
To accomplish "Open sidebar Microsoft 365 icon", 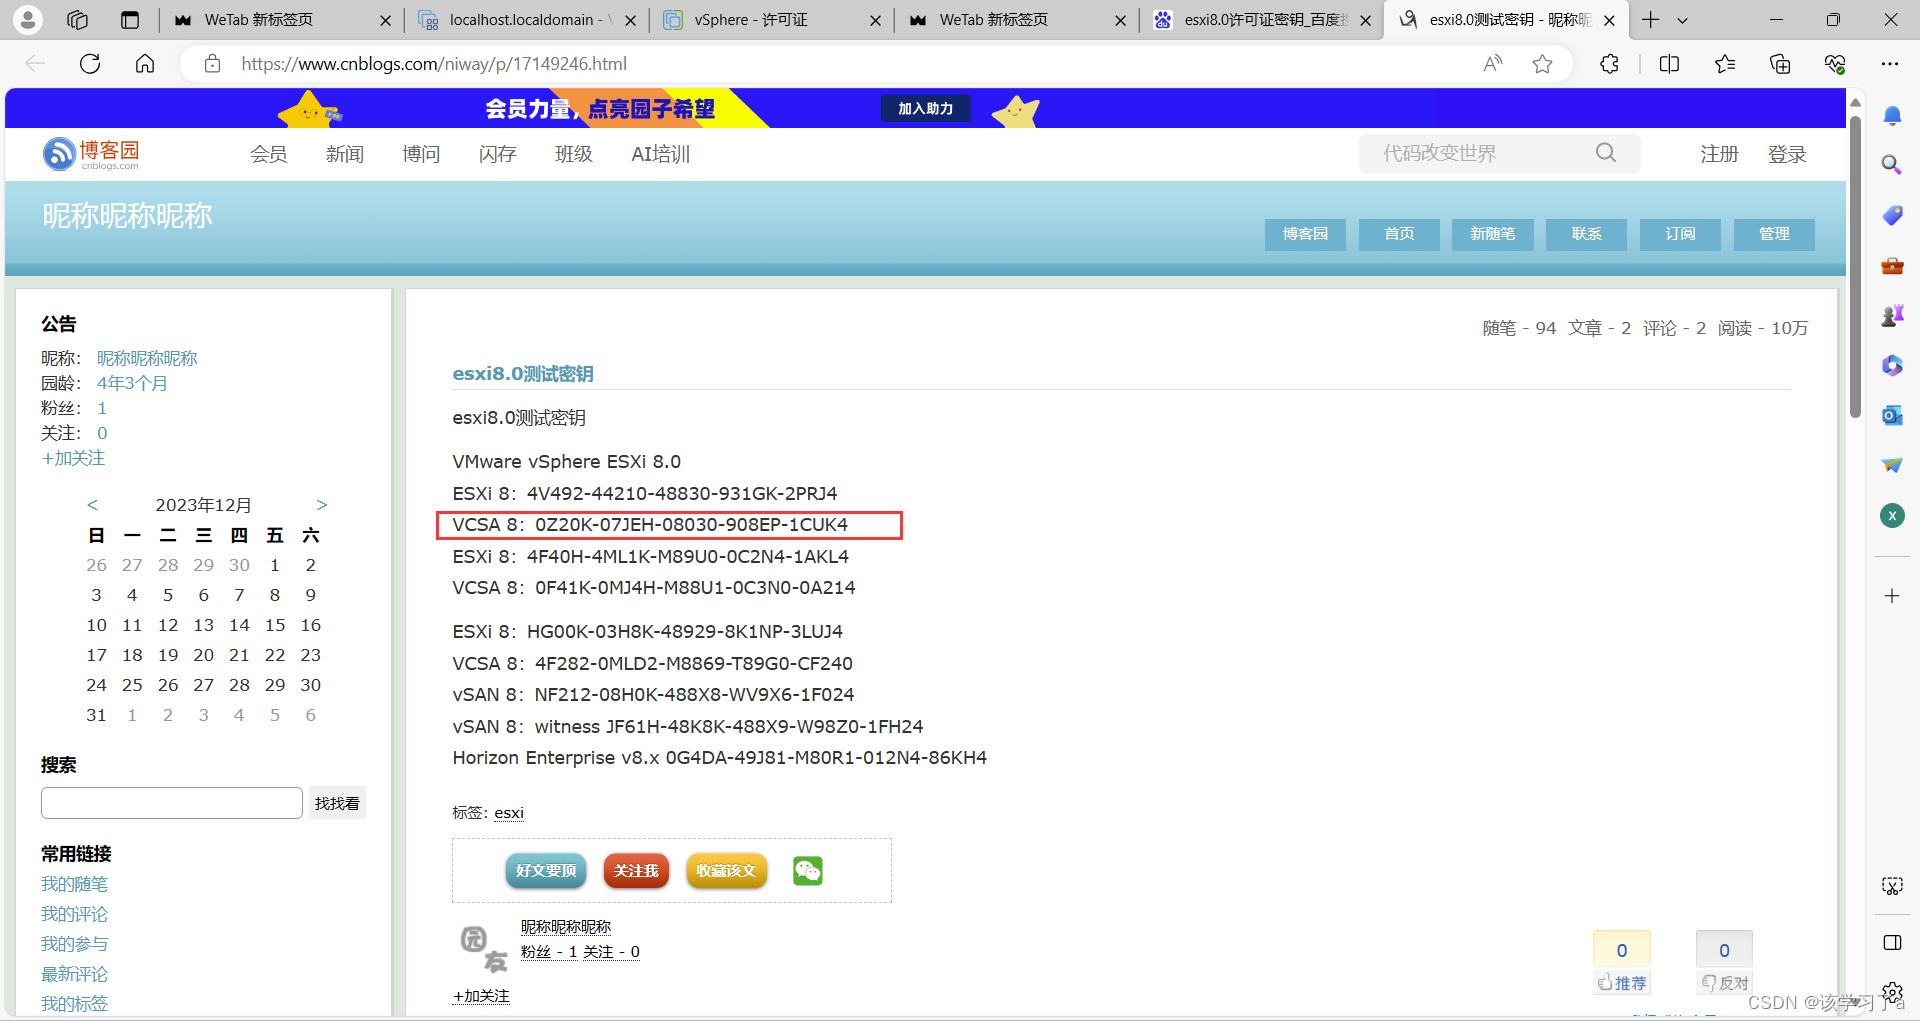I will coord(1892,366).
